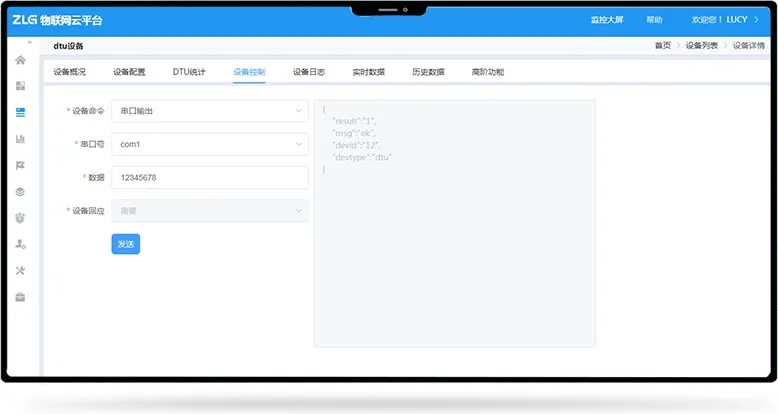Open the bar chart statistics icon
The height and width of the screenshot is (414, 778).
click(x=20, y=139)
